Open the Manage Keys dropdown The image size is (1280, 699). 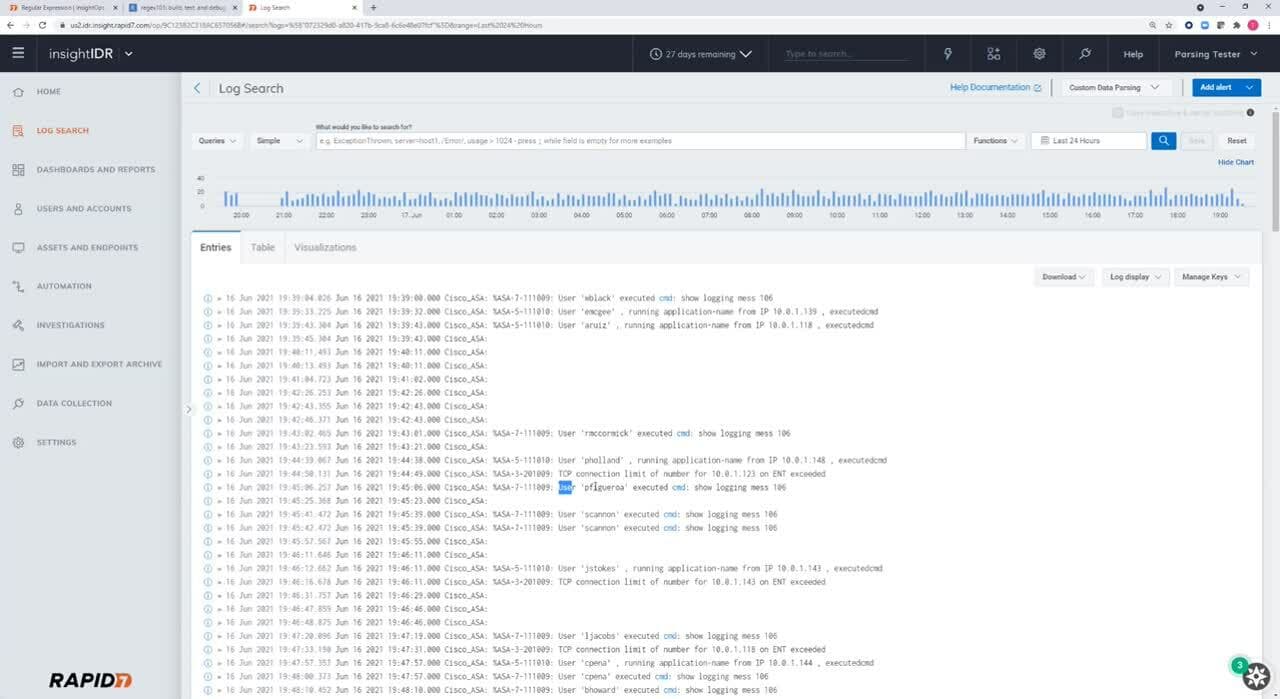click(x=1211, y=277)
